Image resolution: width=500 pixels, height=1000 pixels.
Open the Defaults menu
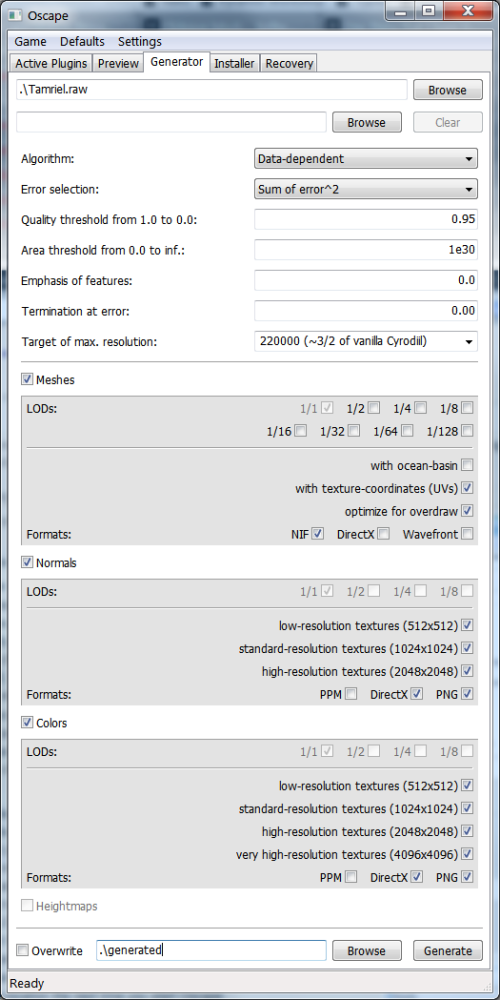click(82, 41)
